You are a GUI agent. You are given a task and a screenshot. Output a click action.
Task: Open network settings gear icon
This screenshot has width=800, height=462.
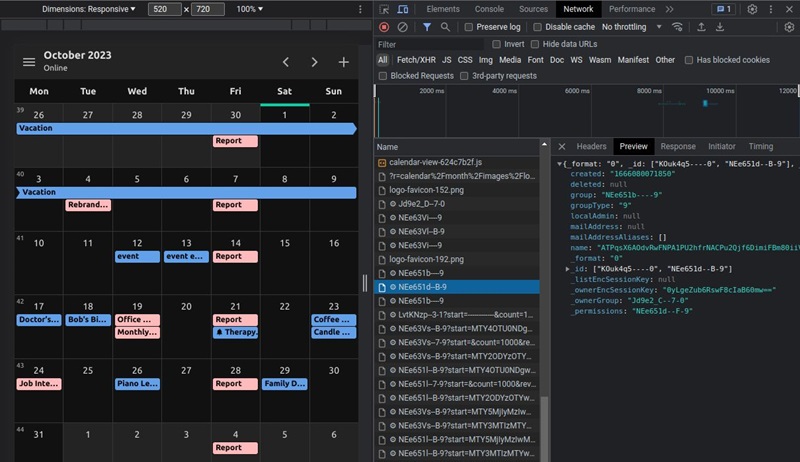(x=789, y=27)
